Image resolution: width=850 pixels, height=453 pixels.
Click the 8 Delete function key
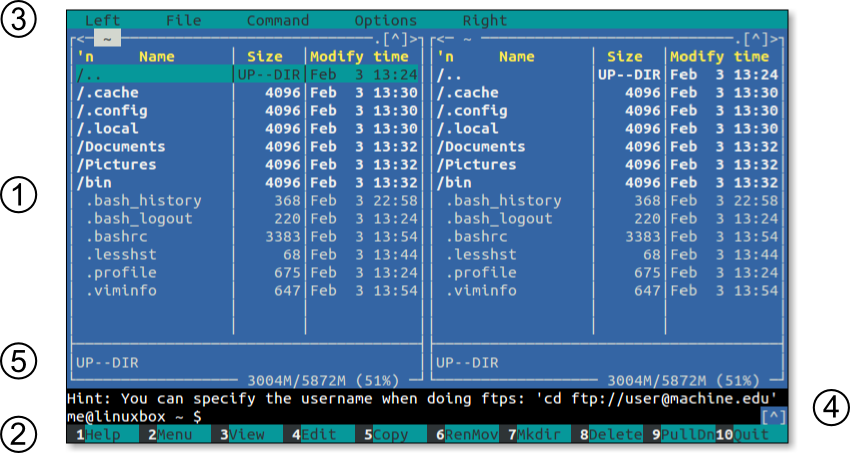[x=610, y=434]
